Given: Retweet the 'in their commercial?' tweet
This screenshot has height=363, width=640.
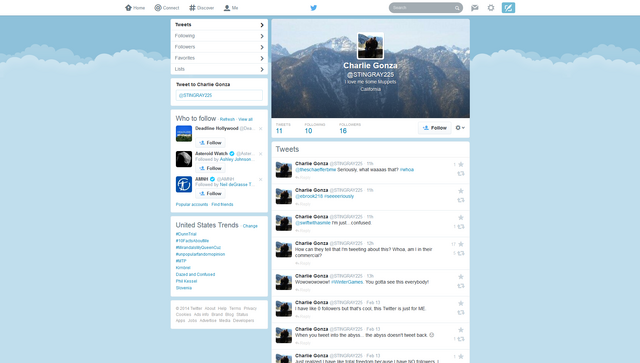Looking at the screenshot, I should [461, 253].
